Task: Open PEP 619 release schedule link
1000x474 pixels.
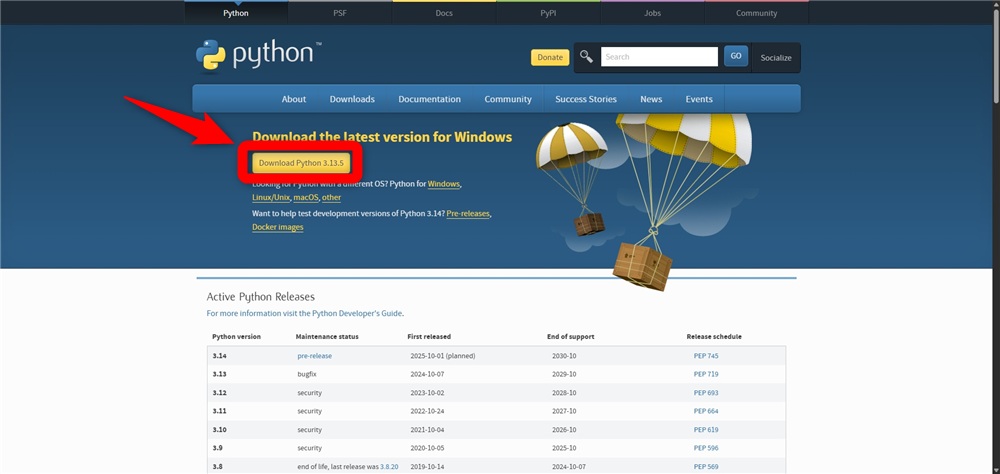Action: point(706,430)
